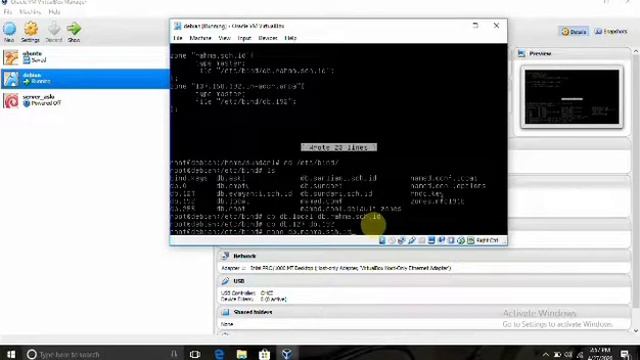Click the CPU features icon in VM status bar
This screenshot has width=640, height=360.
pyautogui.click(x=451, y=240)
